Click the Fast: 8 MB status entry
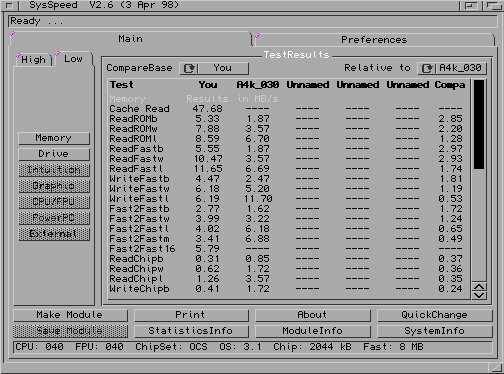The width and height of the screenshot is (504, 374). [393, 347]
